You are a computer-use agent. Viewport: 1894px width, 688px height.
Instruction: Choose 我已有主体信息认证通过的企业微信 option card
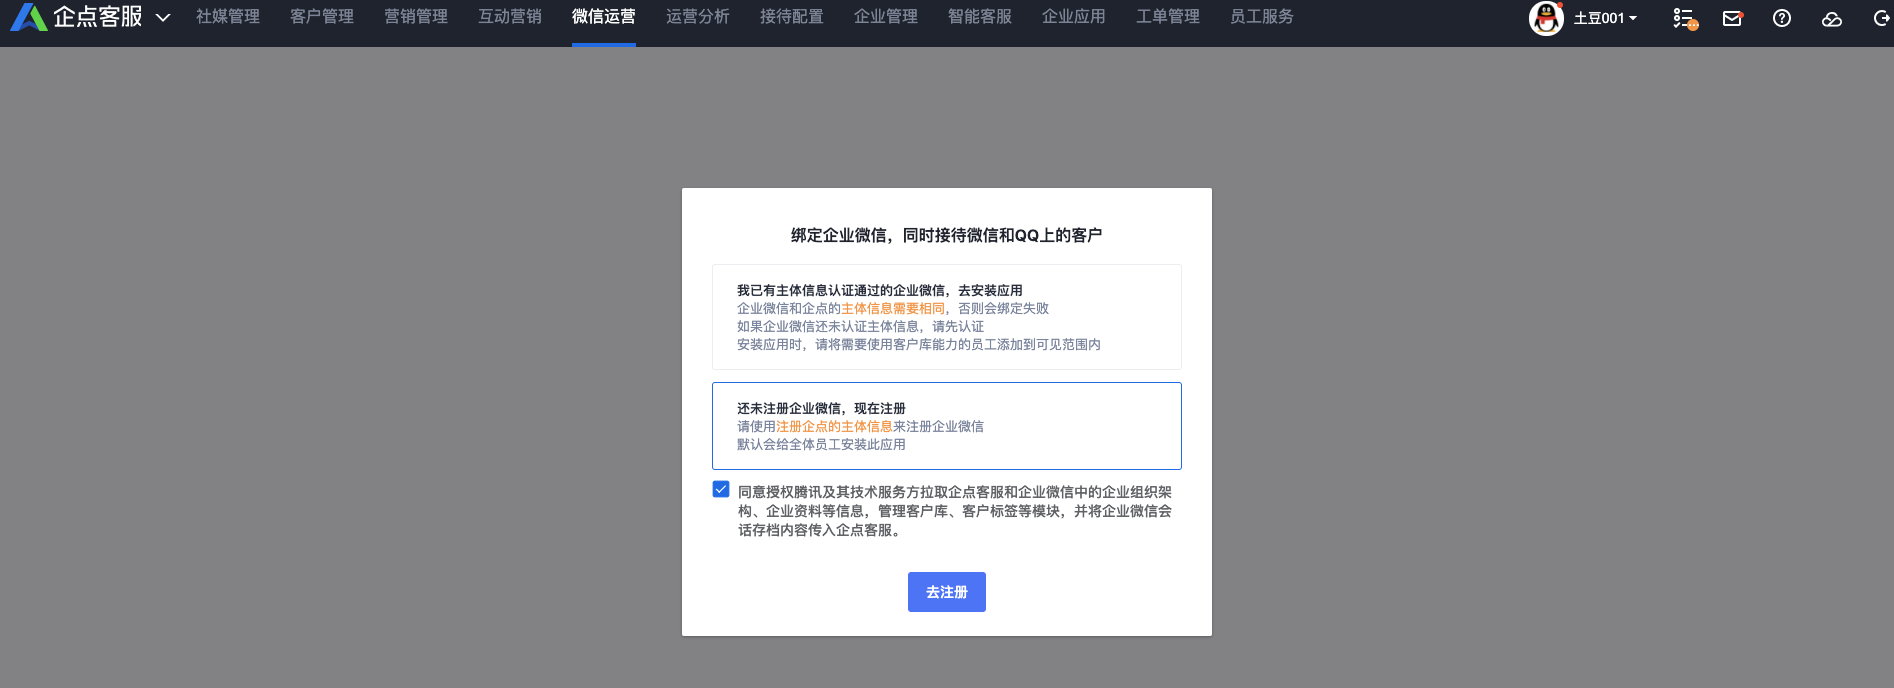click(x=947, y=317)
